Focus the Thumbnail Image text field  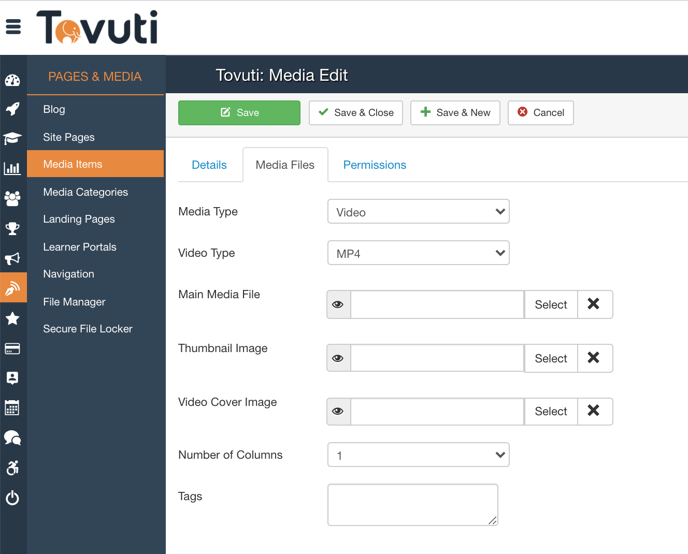[x=437, y=358]
